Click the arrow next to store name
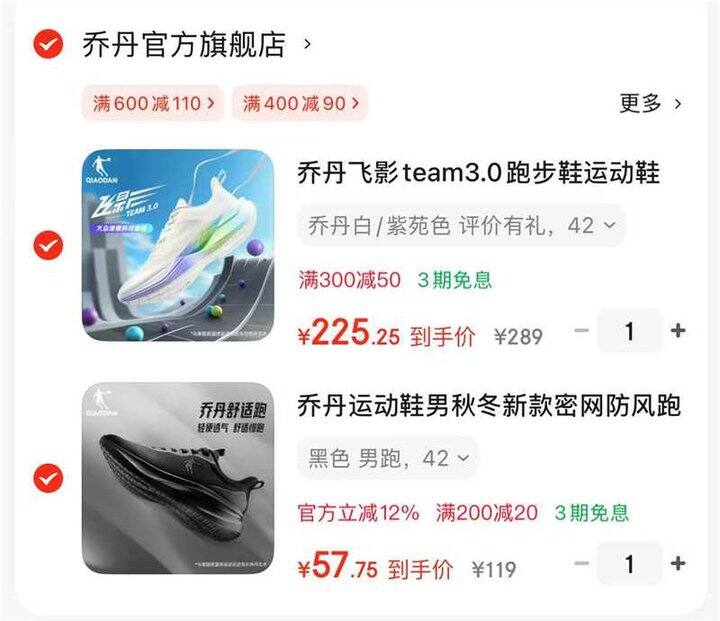Screen dimensions: 720x621 [x=307, y=45]
